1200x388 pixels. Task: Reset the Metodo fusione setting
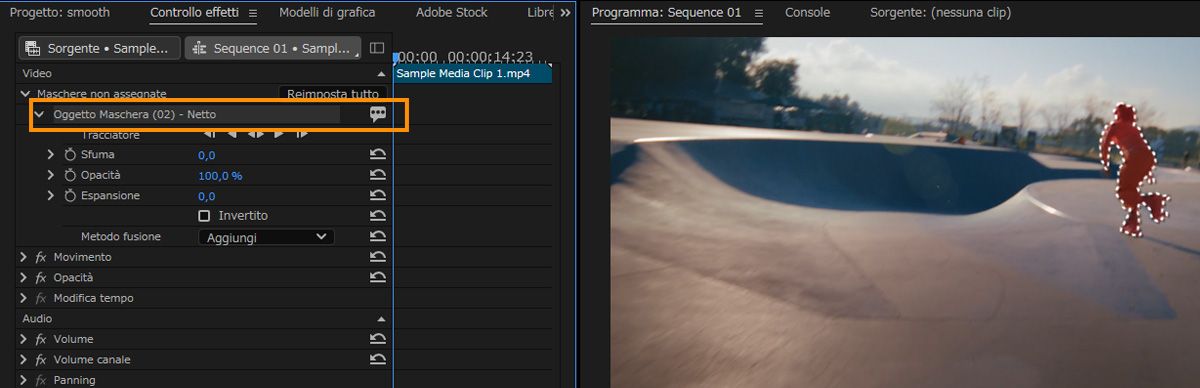(378, 237)
